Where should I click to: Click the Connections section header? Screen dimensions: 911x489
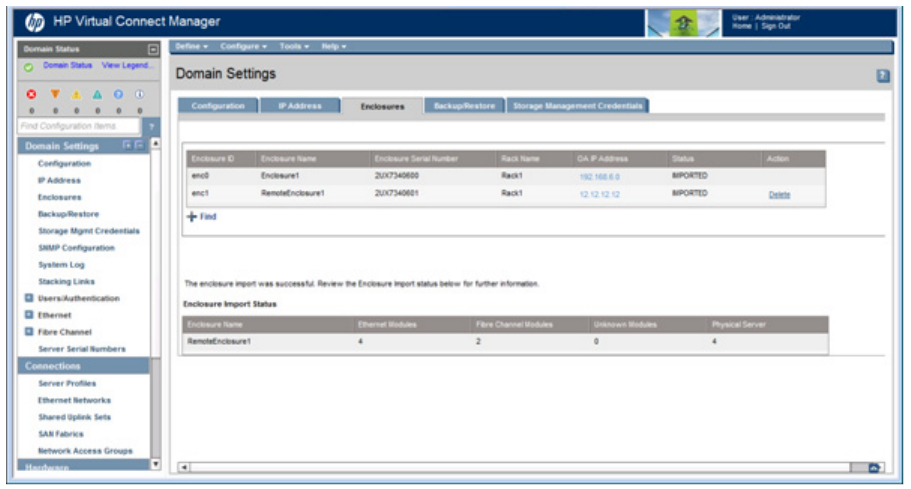(84, 366)
